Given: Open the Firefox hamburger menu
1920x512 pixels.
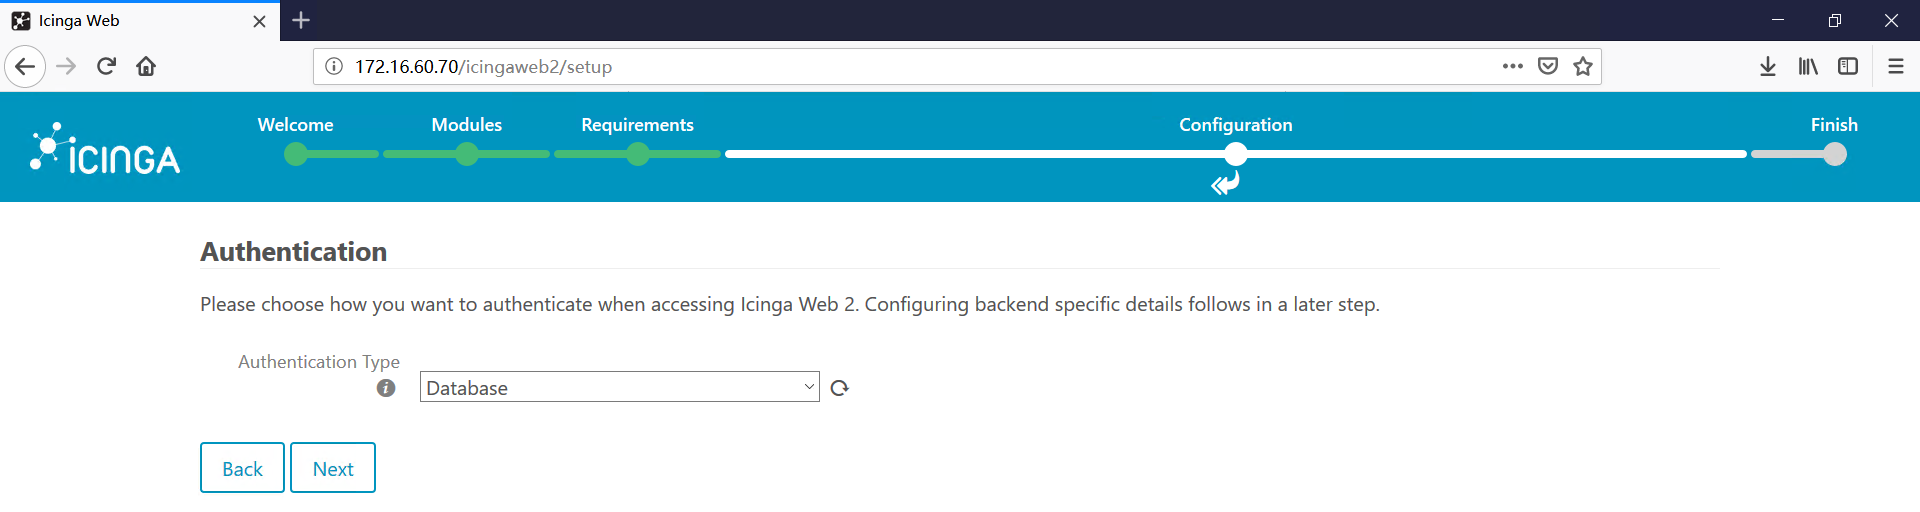Looking at the screenshot, I should (1895, 66).
